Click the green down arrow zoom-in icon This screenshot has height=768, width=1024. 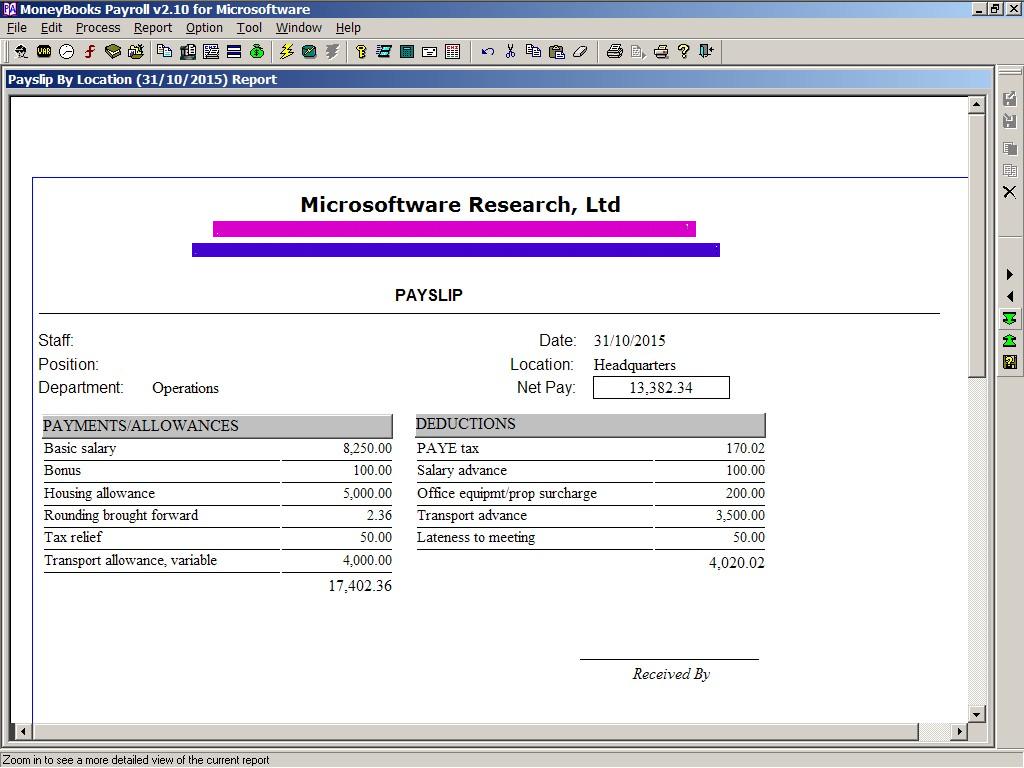[x=1010, y=319]
